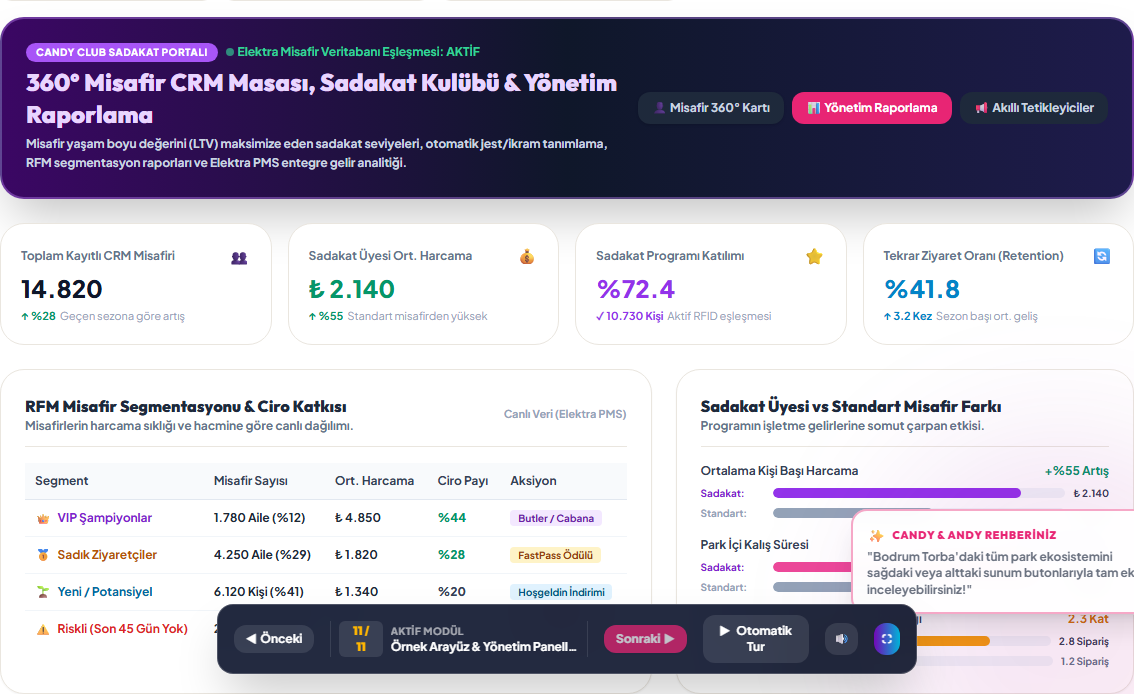Click the star icon on Sadakat Programı Katılımı
The image size is (1134, 694).
click(x=814, y=257)
